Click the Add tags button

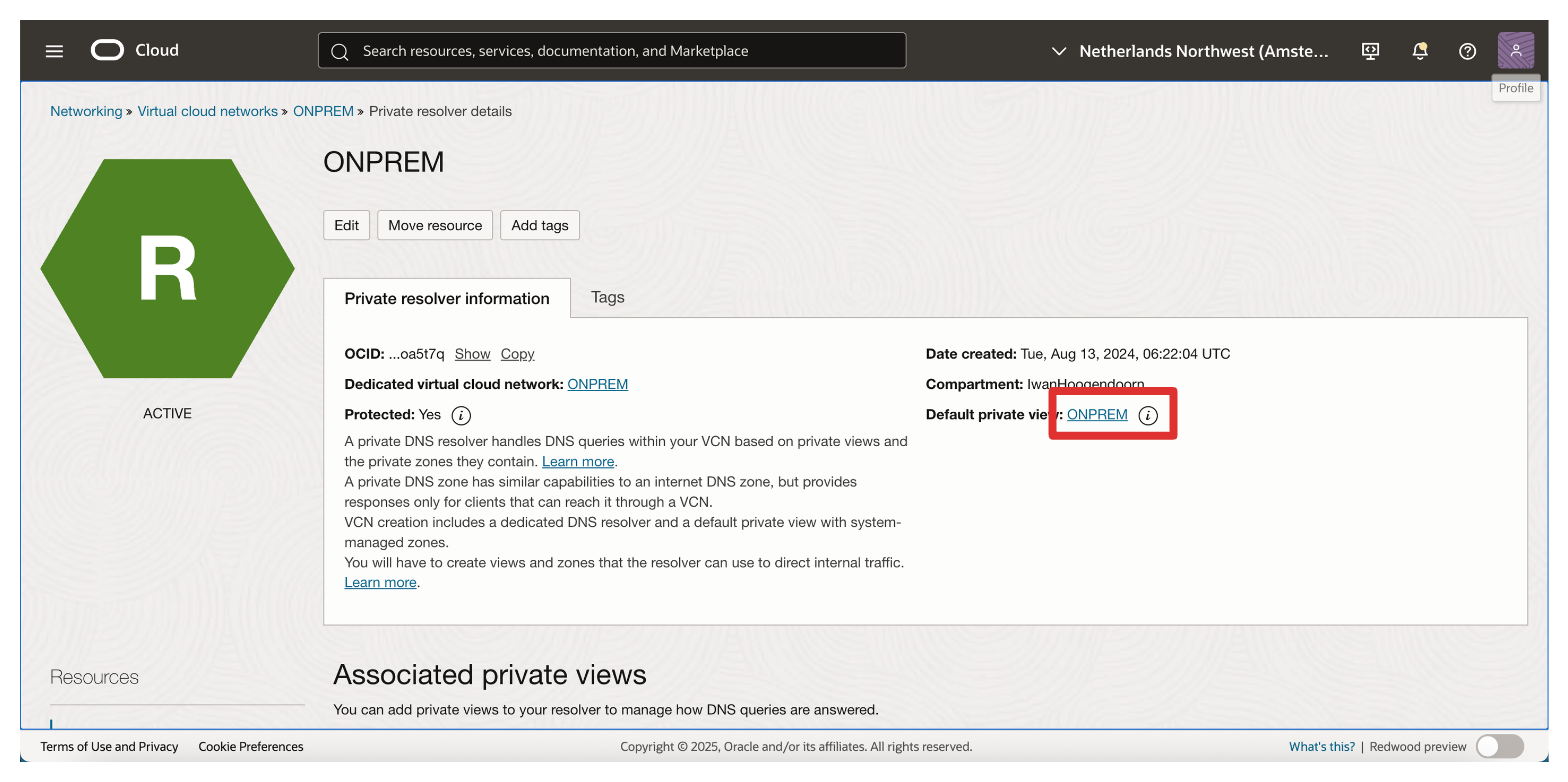(x=539, y=225)
